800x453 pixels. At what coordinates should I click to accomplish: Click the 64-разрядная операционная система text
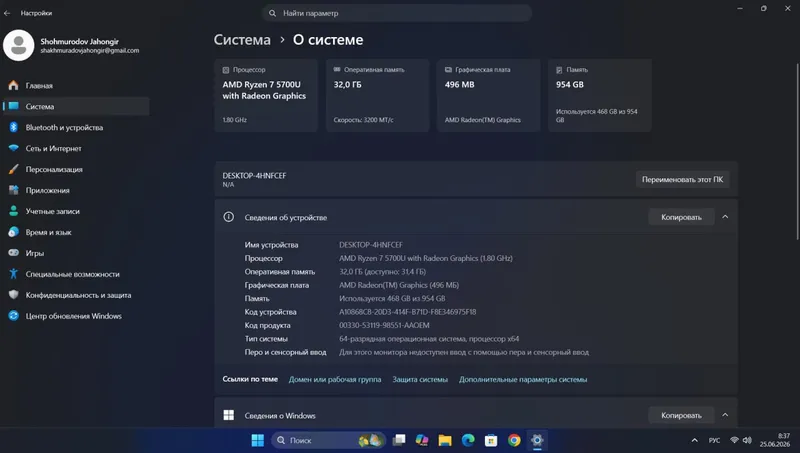(x=429, y=339)
